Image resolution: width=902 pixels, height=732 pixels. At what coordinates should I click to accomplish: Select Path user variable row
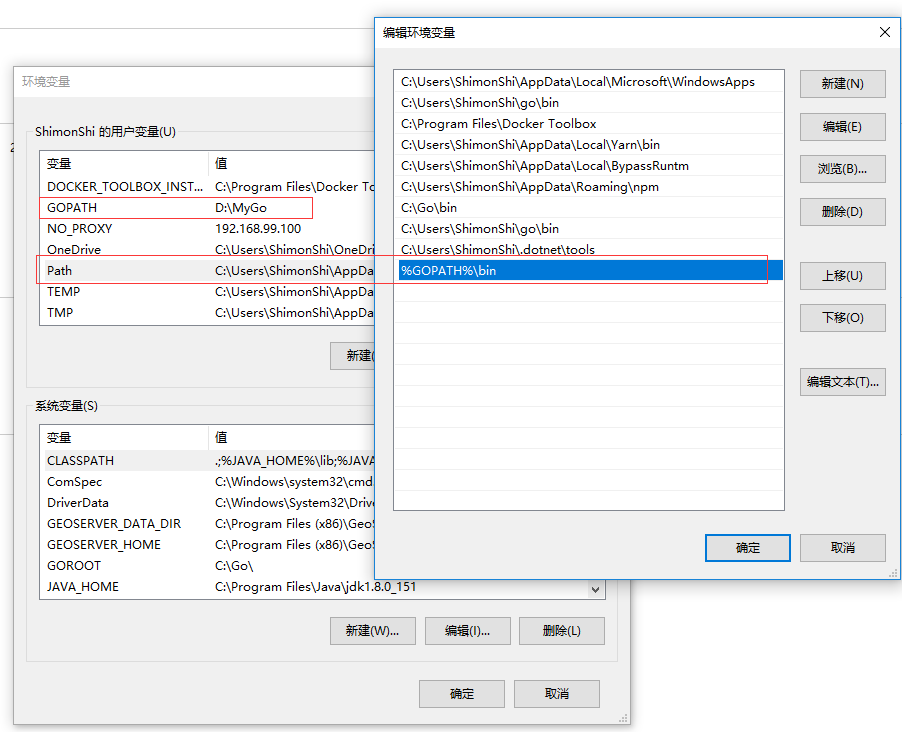click(207, 270)
